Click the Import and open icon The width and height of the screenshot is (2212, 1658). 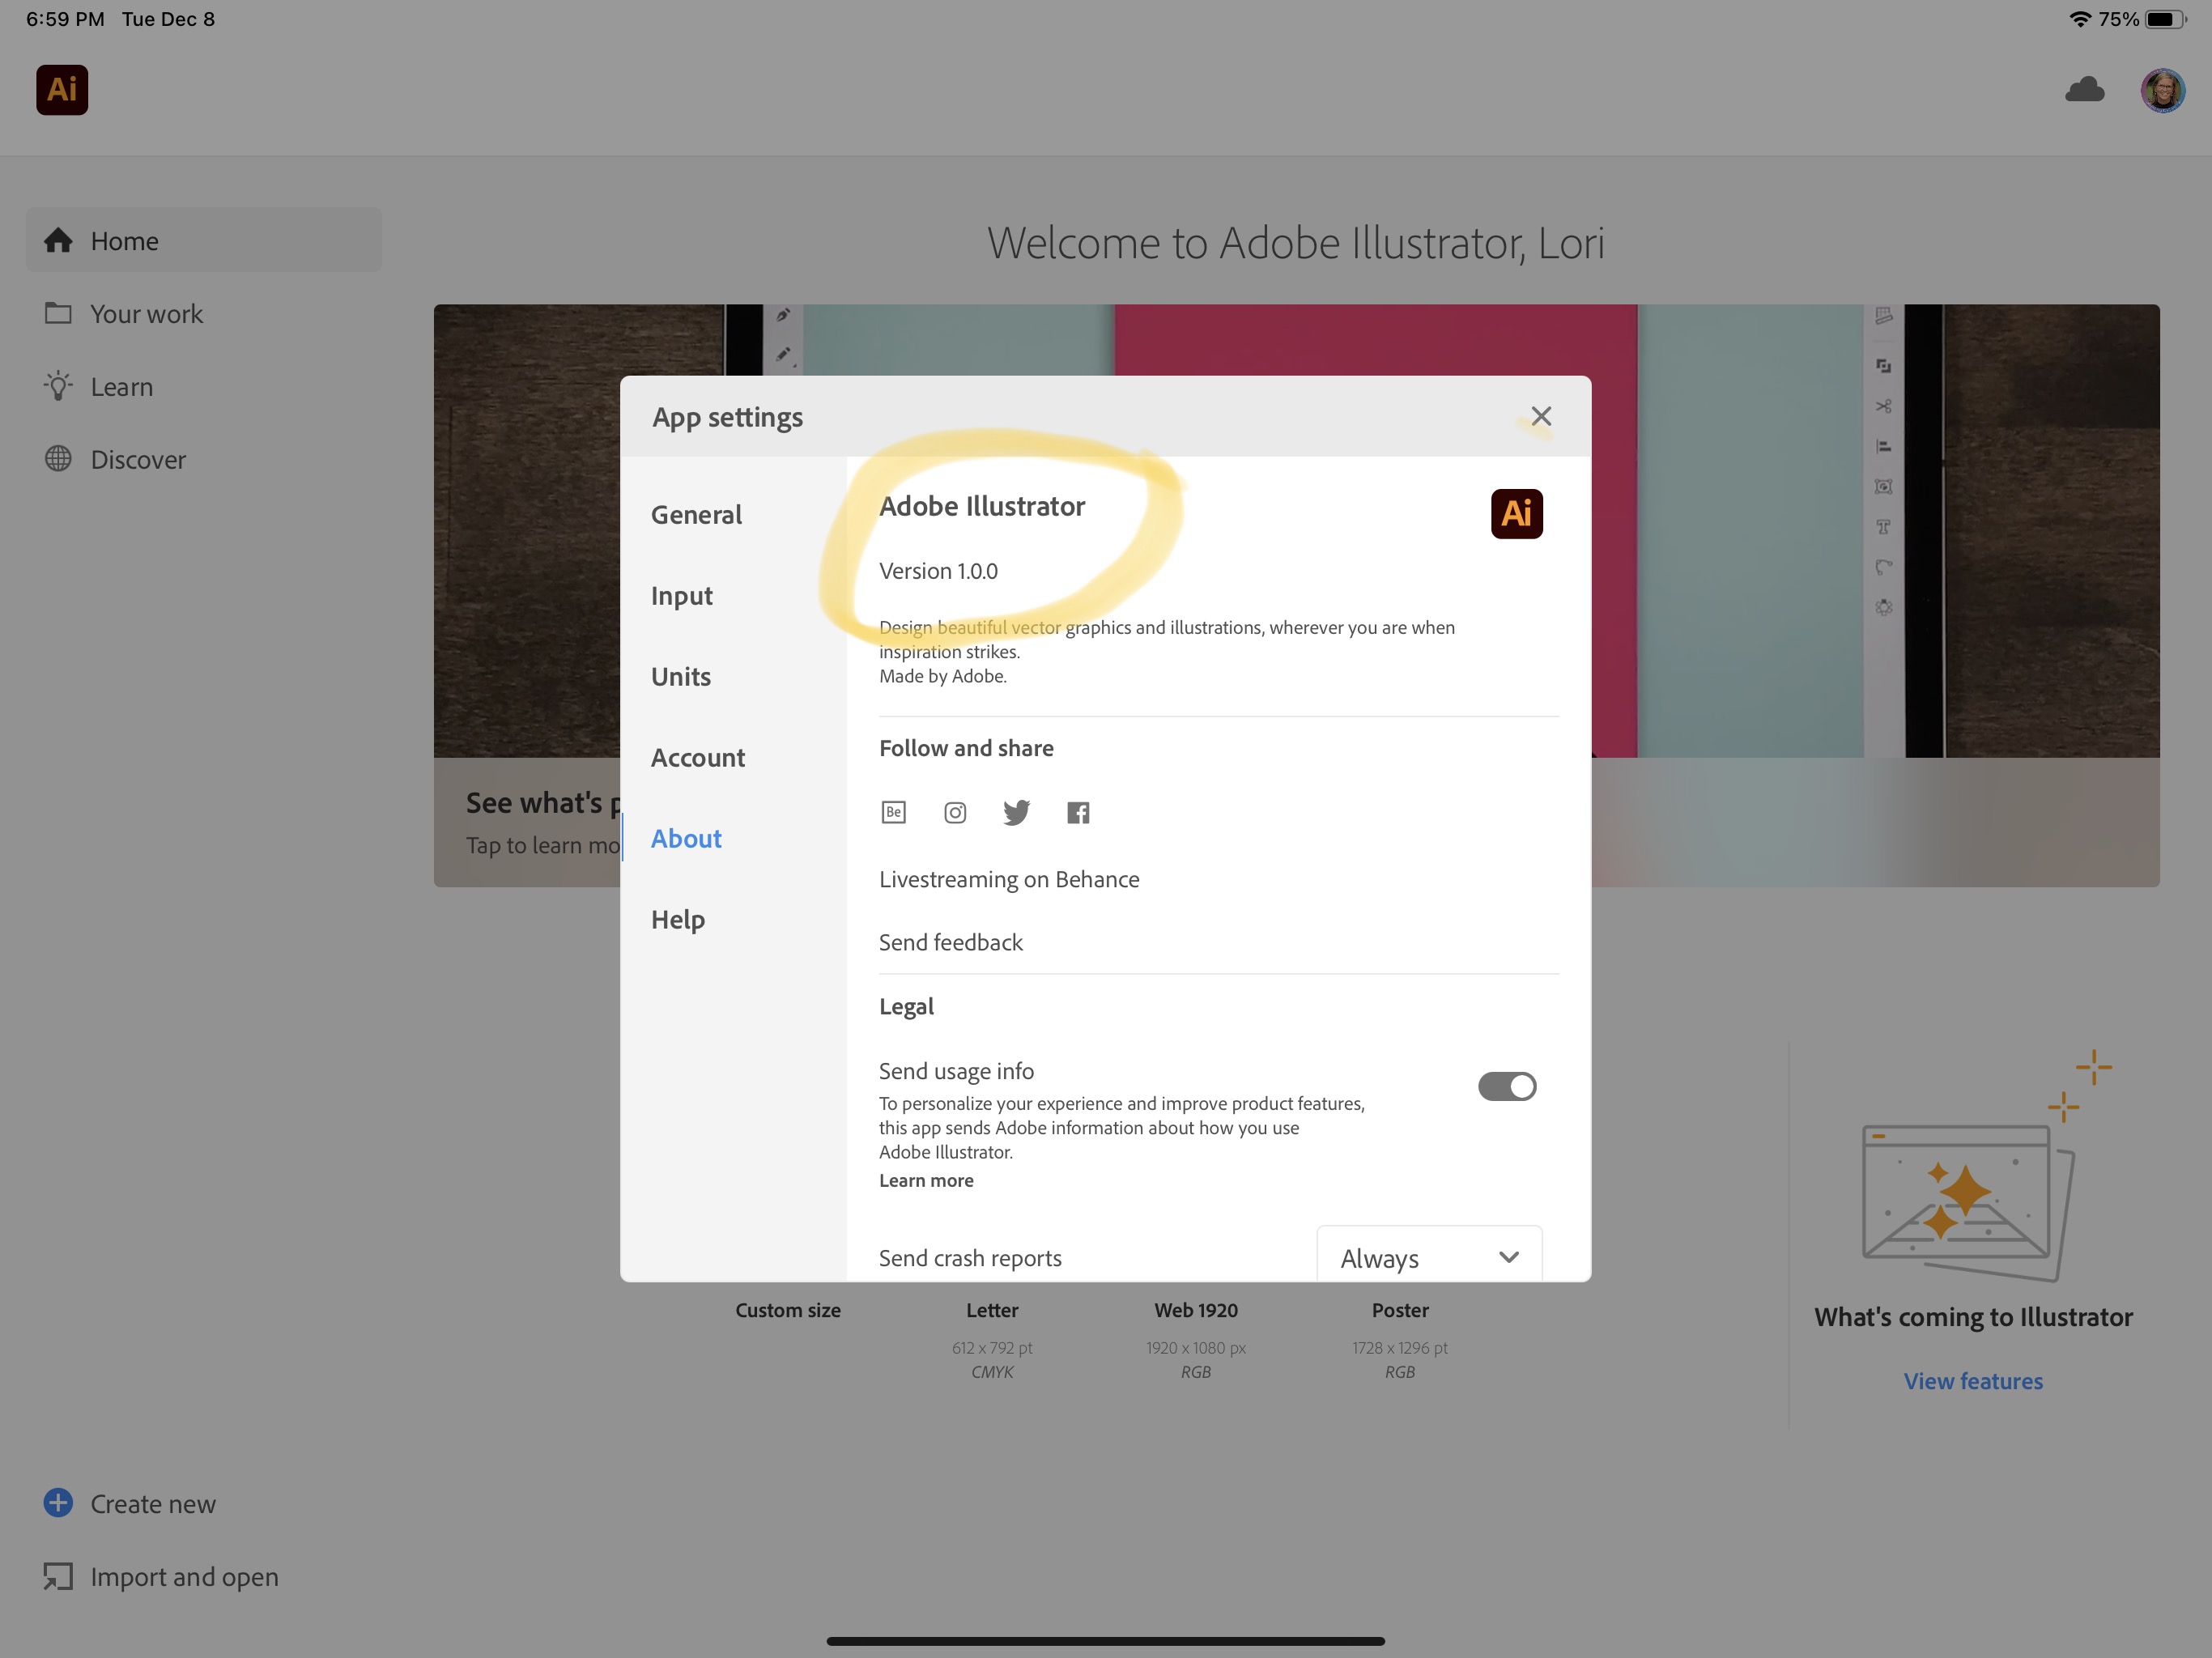pyautogui.click(x=58, y=1577)
